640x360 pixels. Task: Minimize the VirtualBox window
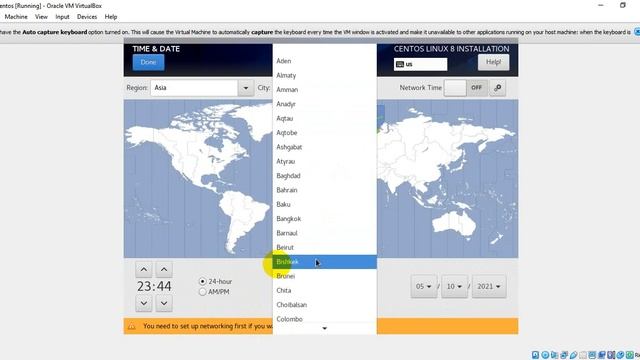601,5
